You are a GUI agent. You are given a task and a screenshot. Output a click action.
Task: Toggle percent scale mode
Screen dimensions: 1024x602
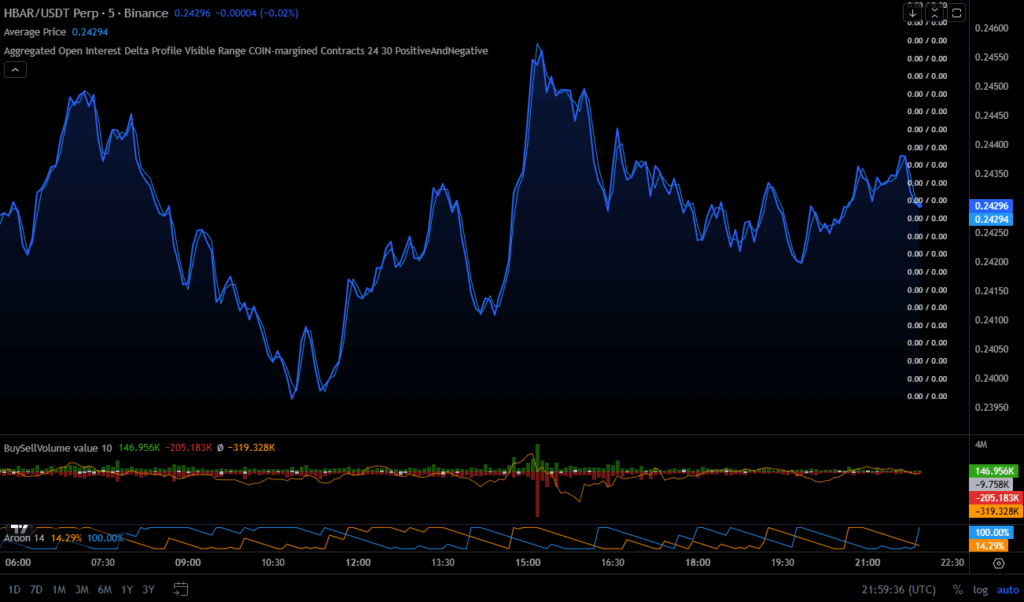tap(957, 589)
